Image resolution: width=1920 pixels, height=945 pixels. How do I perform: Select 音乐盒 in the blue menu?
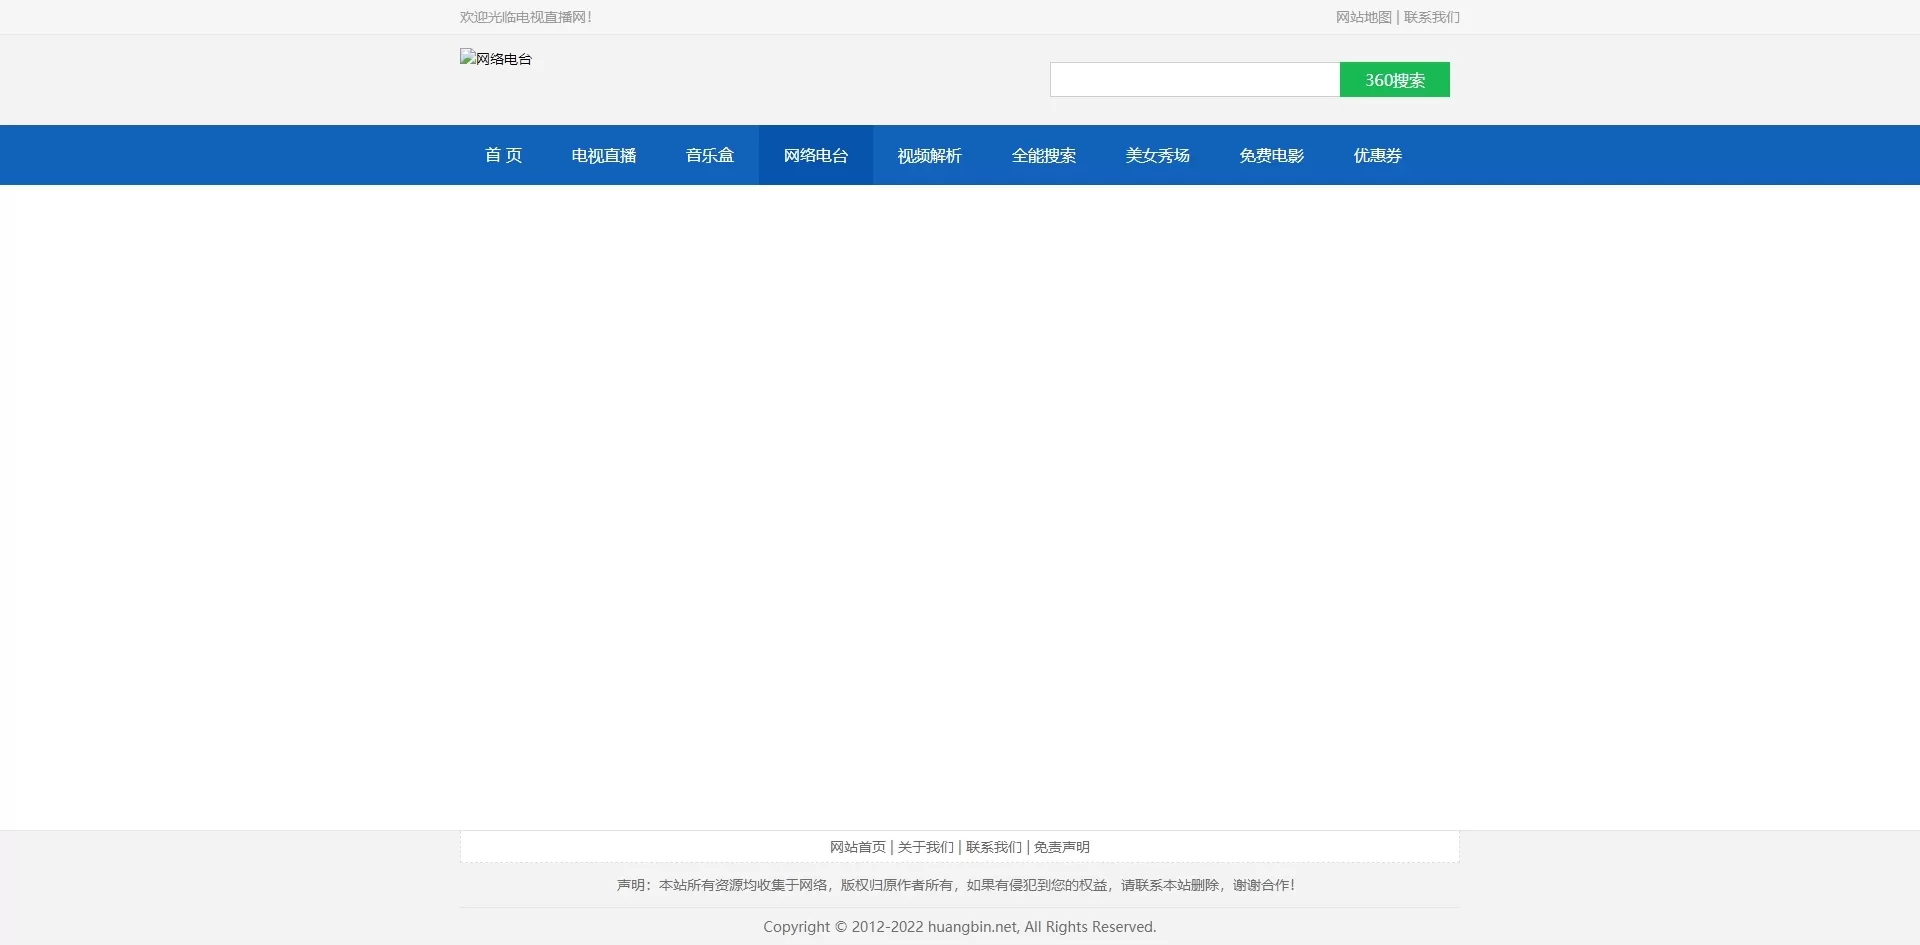coord(709,155)
